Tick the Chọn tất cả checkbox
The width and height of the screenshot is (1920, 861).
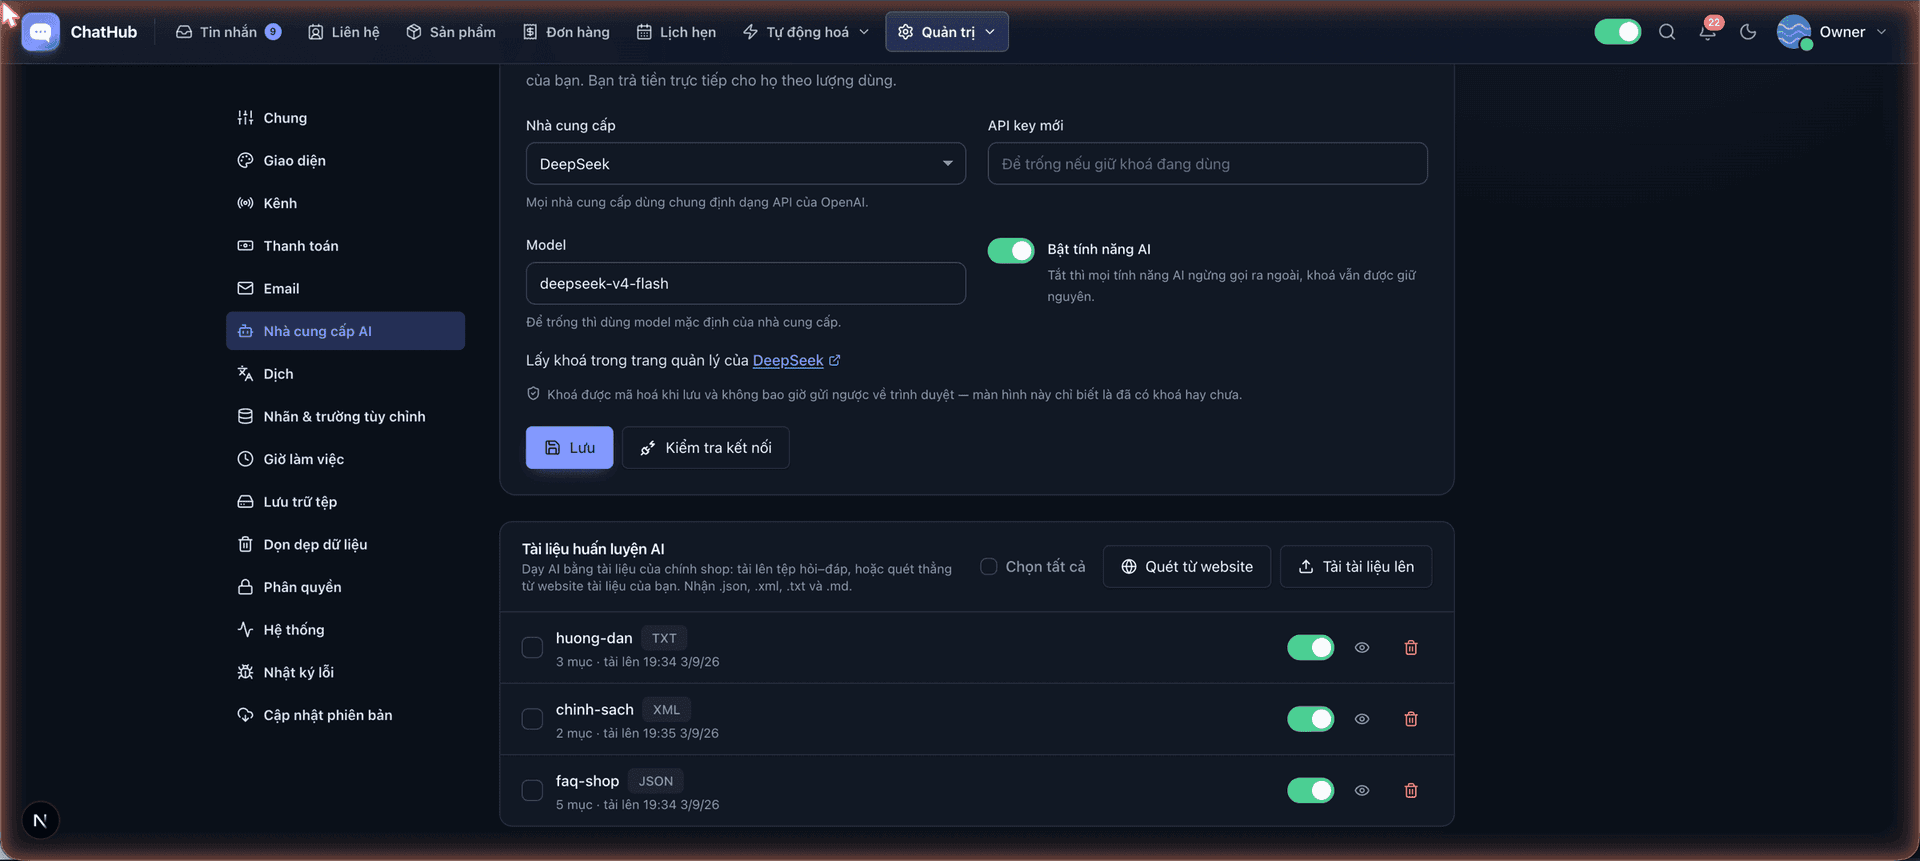point(989,567)
